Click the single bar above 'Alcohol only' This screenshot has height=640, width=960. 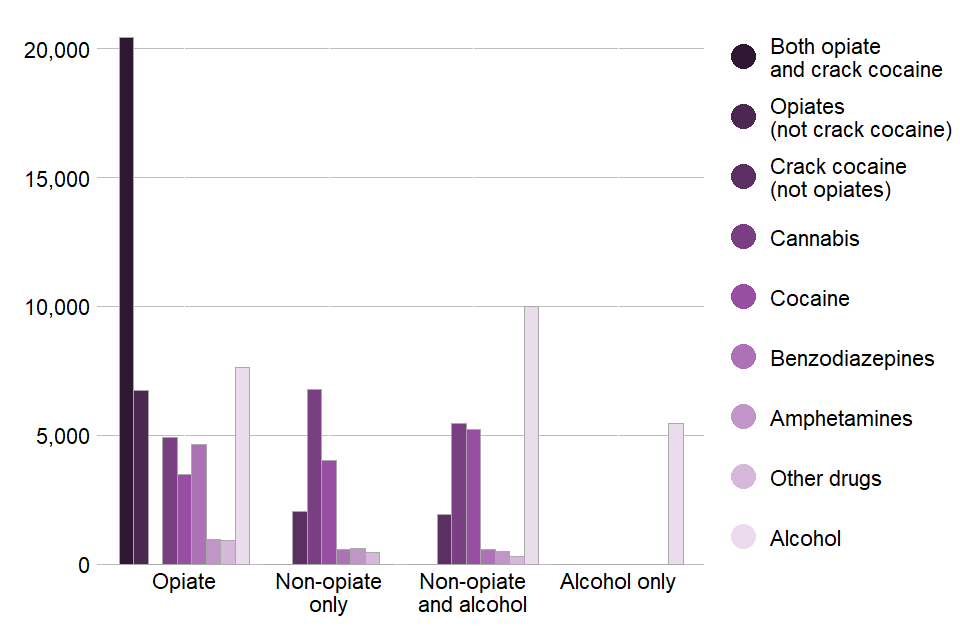pos(676,494)
